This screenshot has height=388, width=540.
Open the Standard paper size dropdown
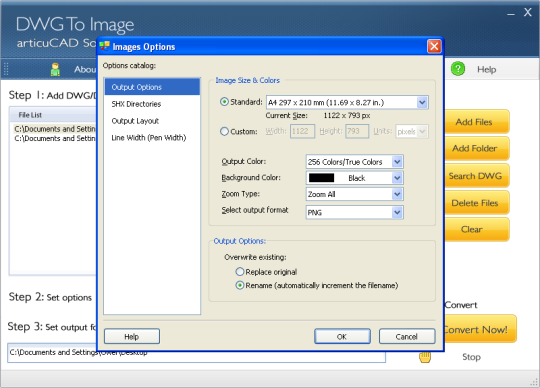coord(422,103)
